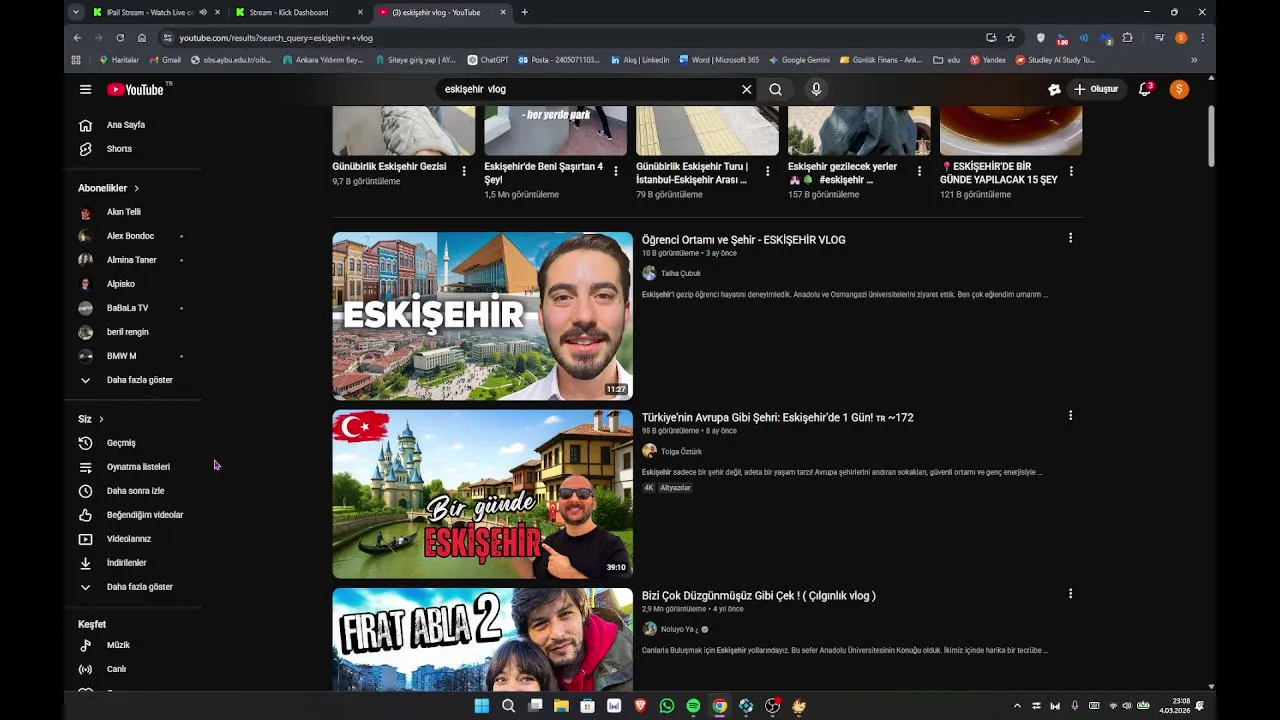Open Spotify from the taskbar
The image size is (1280, 720).
tap(693, 706)
